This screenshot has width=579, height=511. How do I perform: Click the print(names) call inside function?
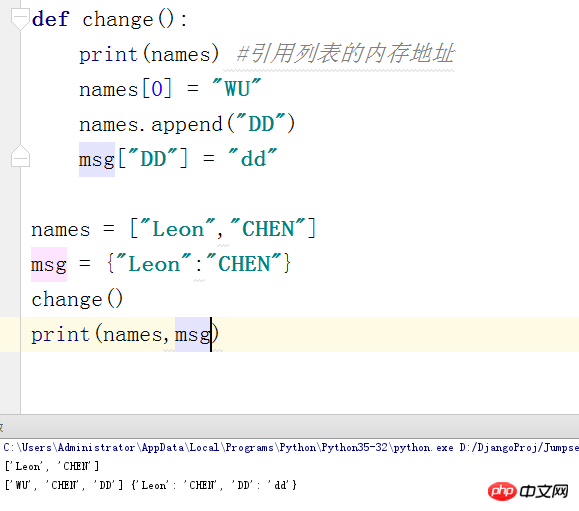[149, 54]
